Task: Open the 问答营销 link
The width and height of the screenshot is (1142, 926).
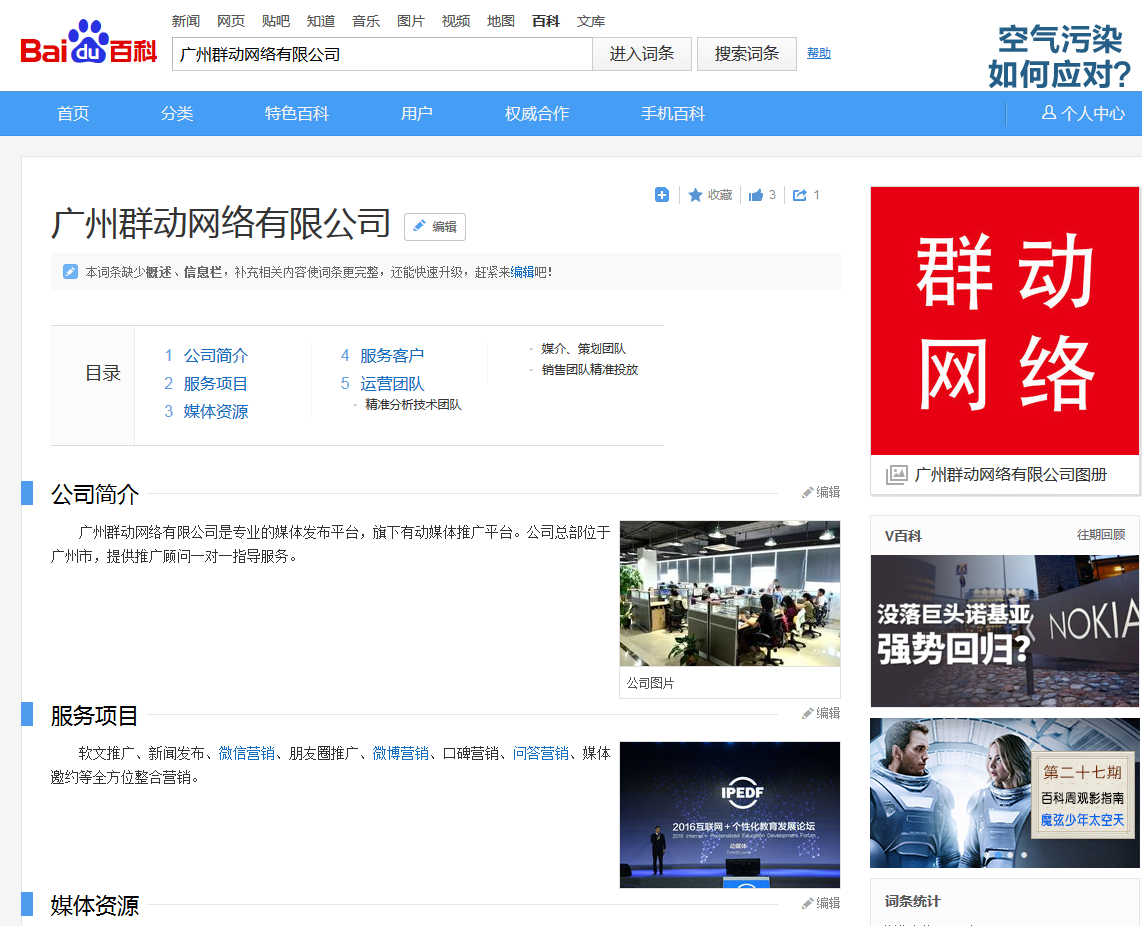Action: tap(540, 753)
